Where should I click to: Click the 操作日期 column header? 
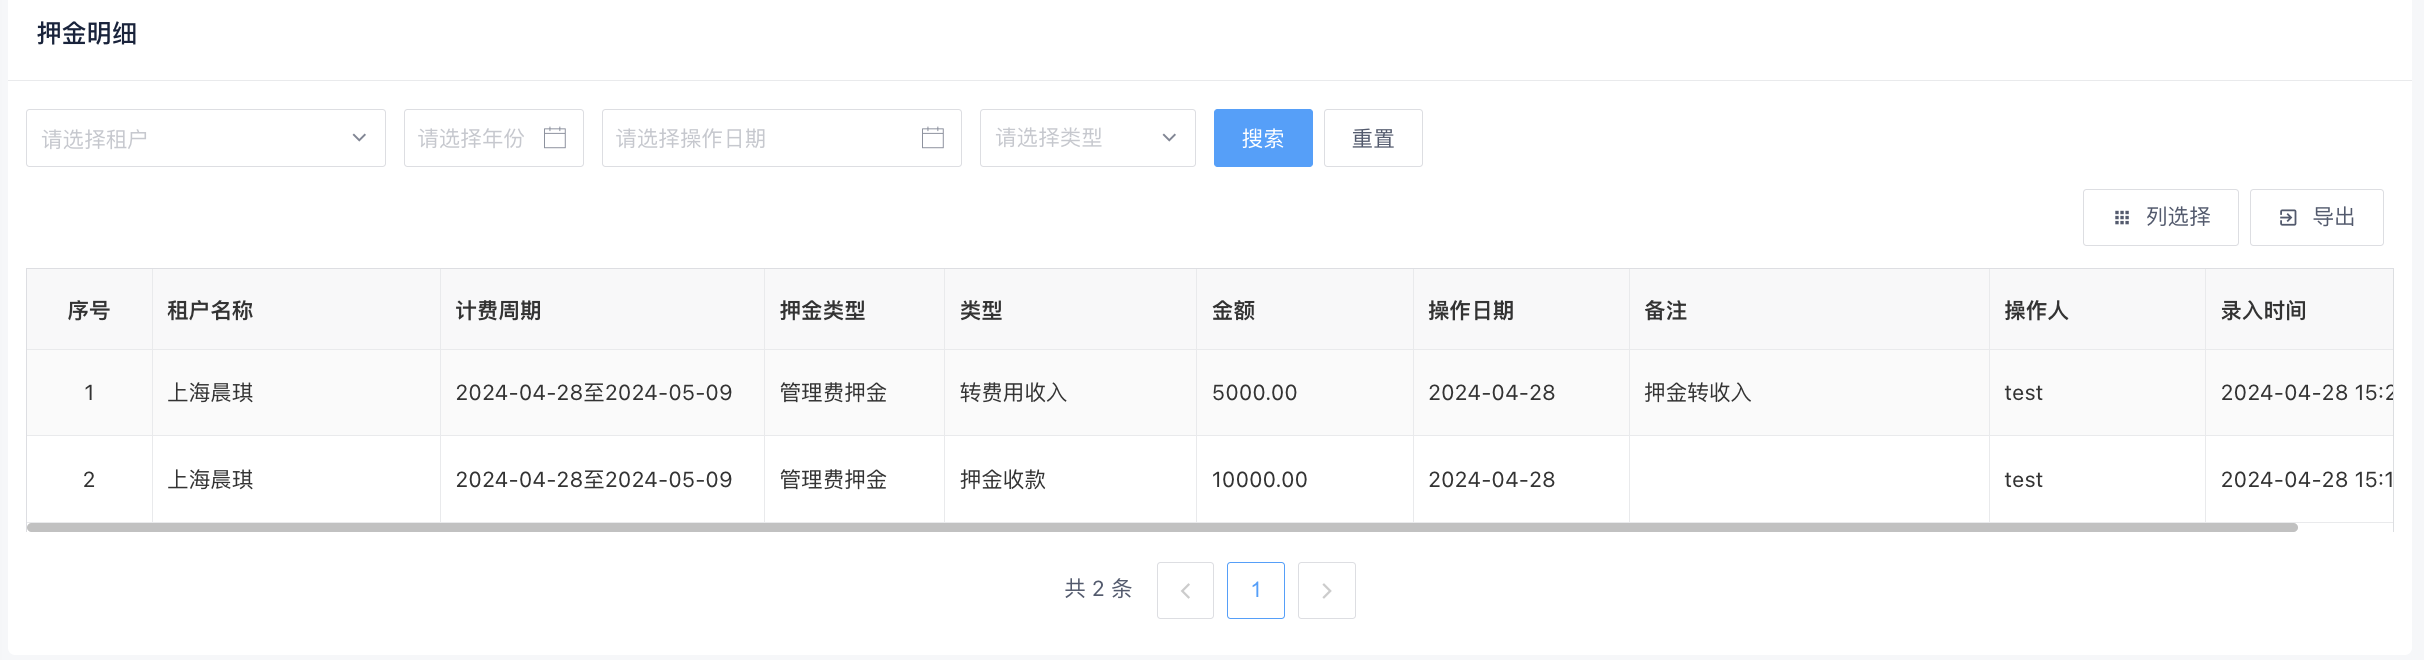point(1470,311)
